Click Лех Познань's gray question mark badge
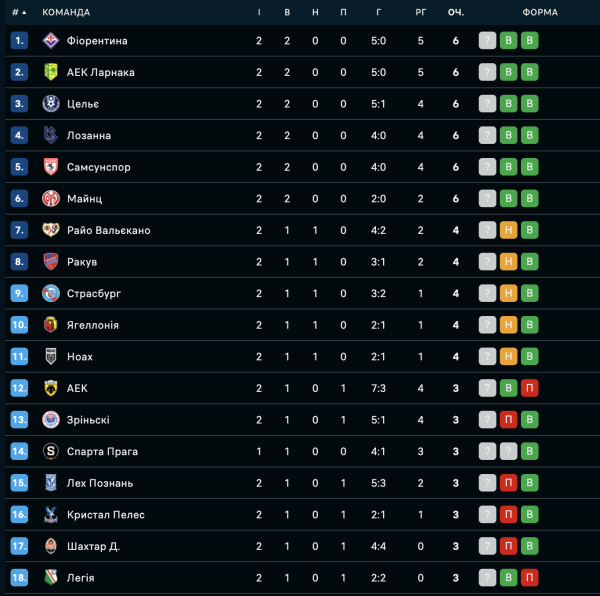The width and height of the screenshot is (600, 596). pyautogui.click(x=487, y=483)
